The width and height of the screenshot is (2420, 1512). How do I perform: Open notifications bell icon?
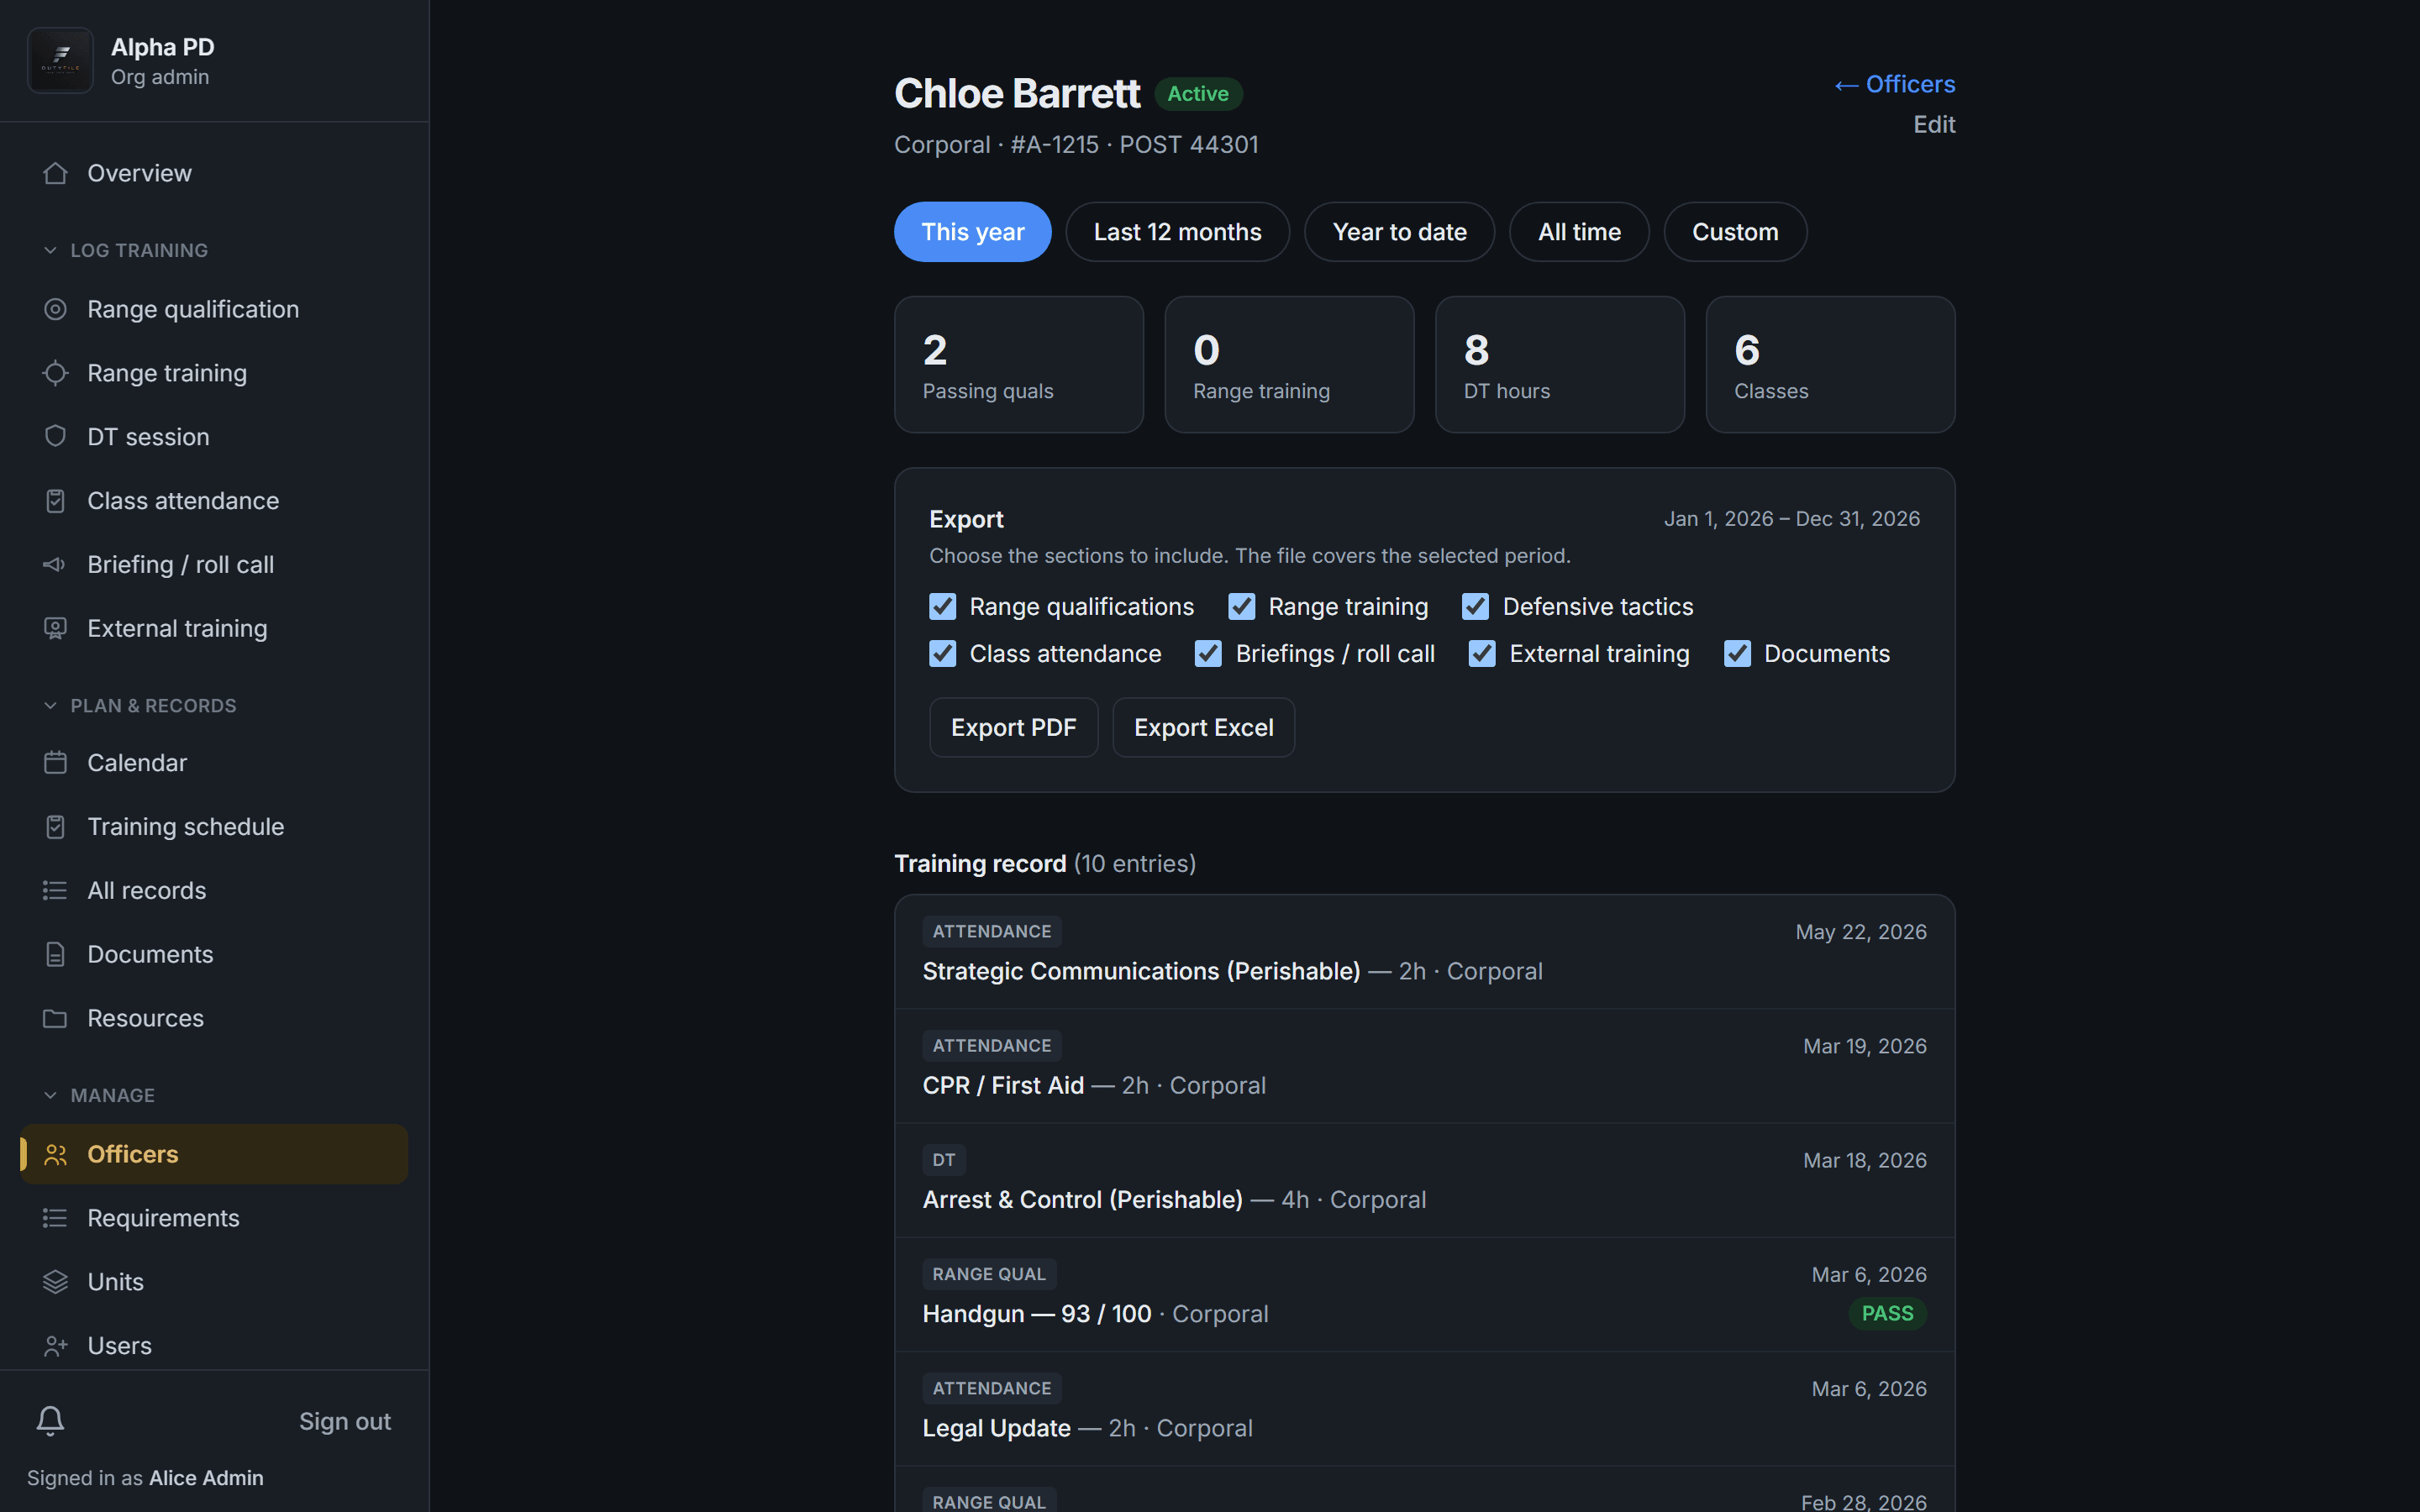click(x=50, y=1421)
